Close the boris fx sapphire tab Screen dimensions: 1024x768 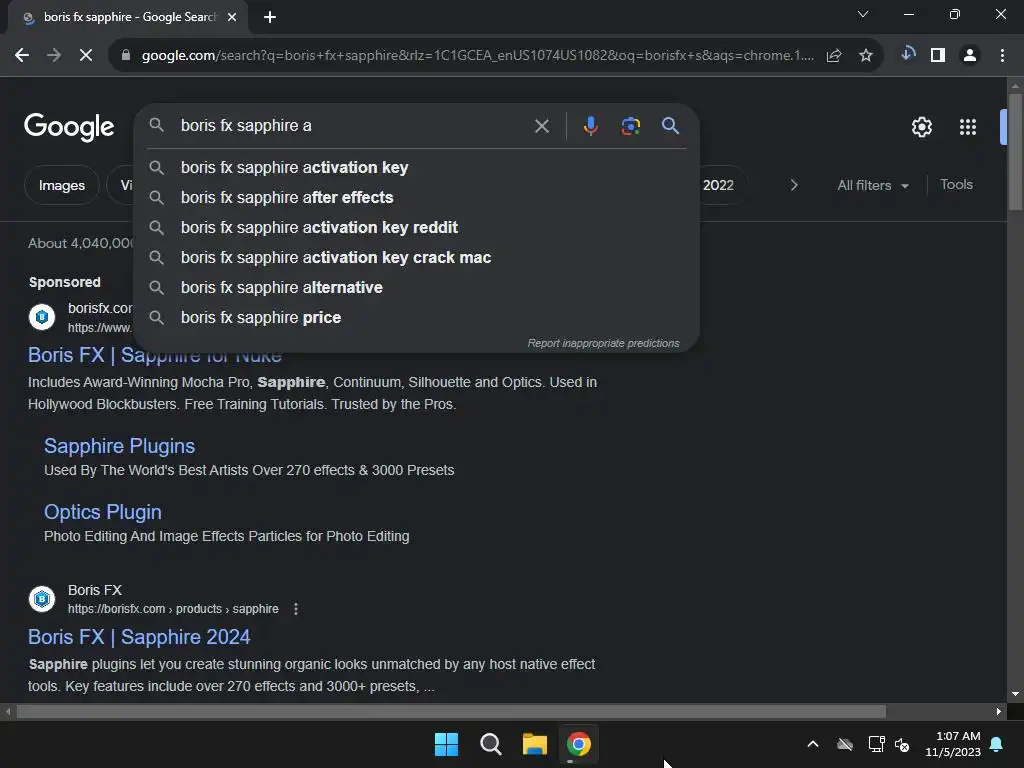pos(232,17)
